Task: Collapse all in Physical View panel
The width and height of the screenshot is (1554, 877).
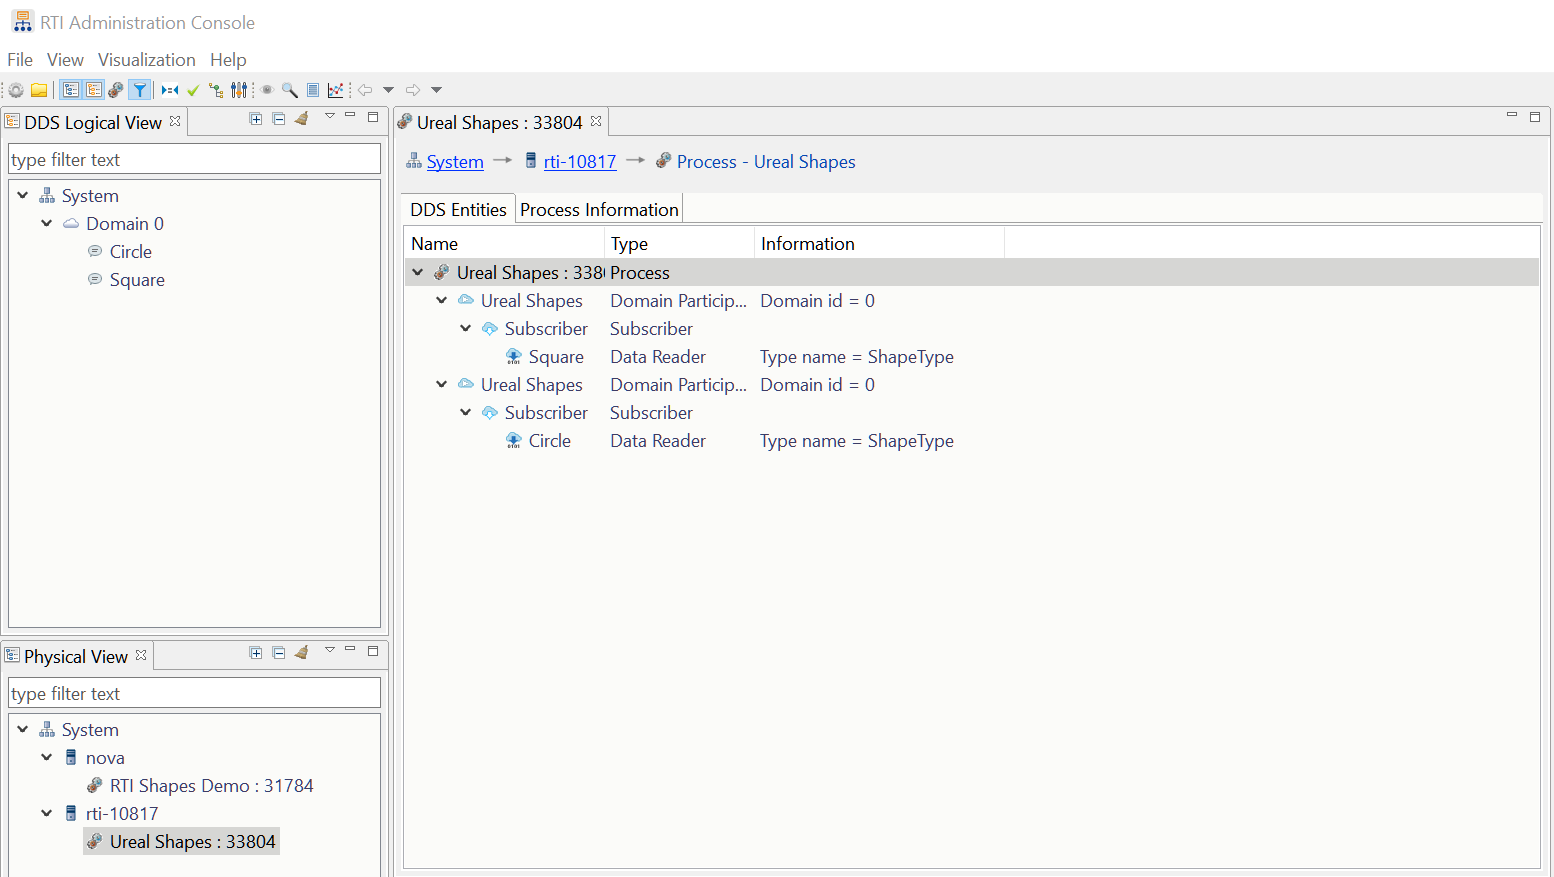Action: 279,653
